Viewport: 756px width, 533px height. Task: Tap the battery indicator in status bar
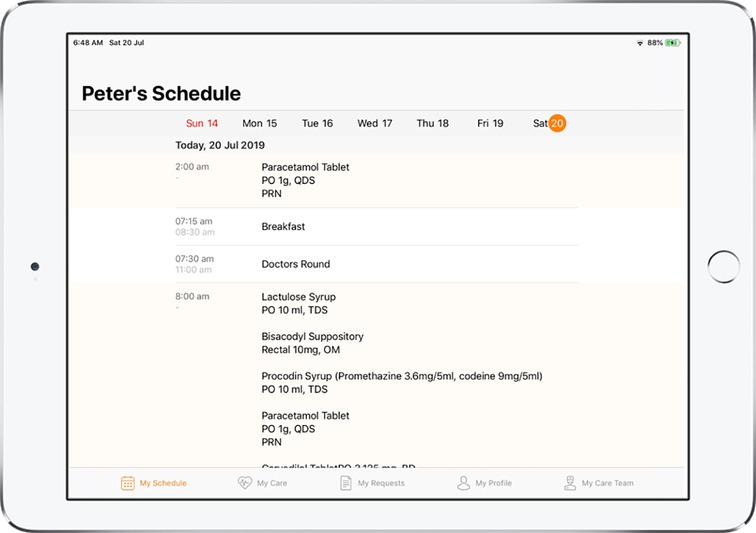[x=673, y=43]
